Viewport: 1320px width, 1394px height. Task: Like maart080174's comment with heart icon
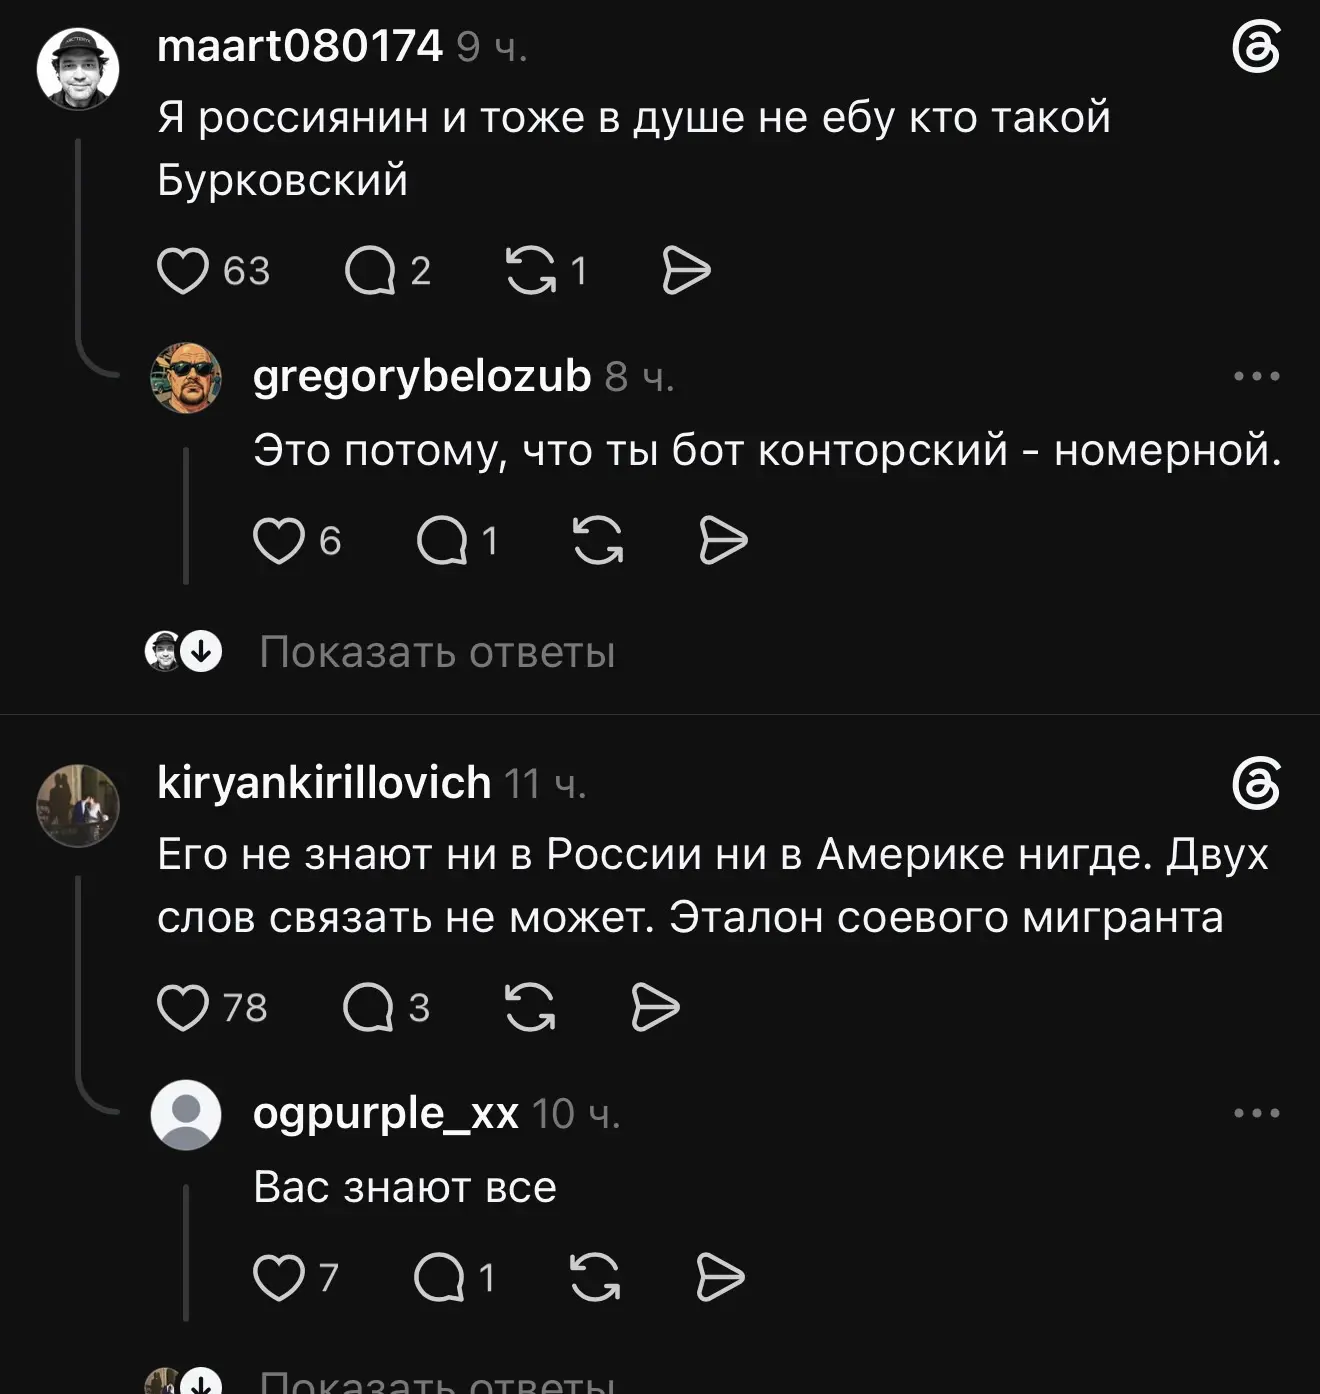point(183,271)
